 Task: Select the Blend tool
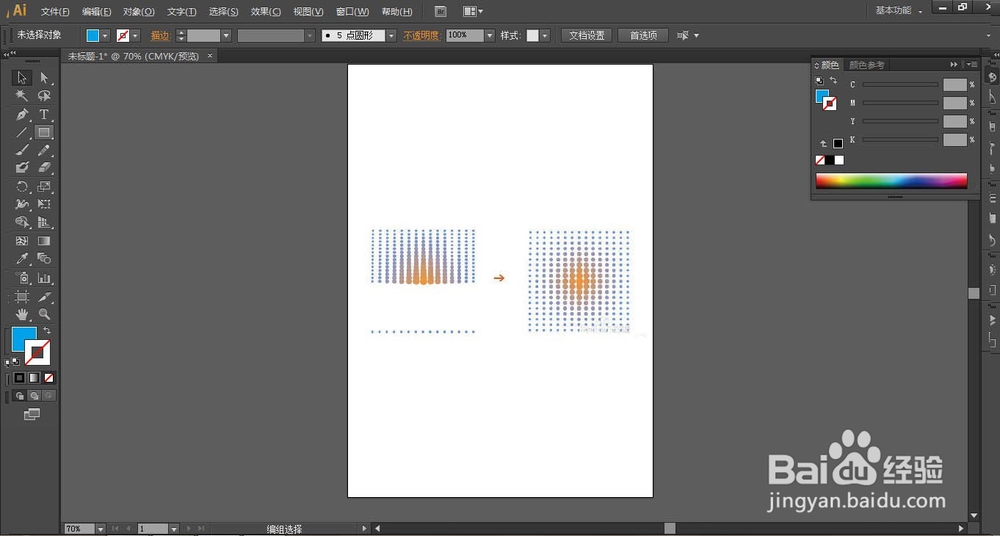[44, 258]
